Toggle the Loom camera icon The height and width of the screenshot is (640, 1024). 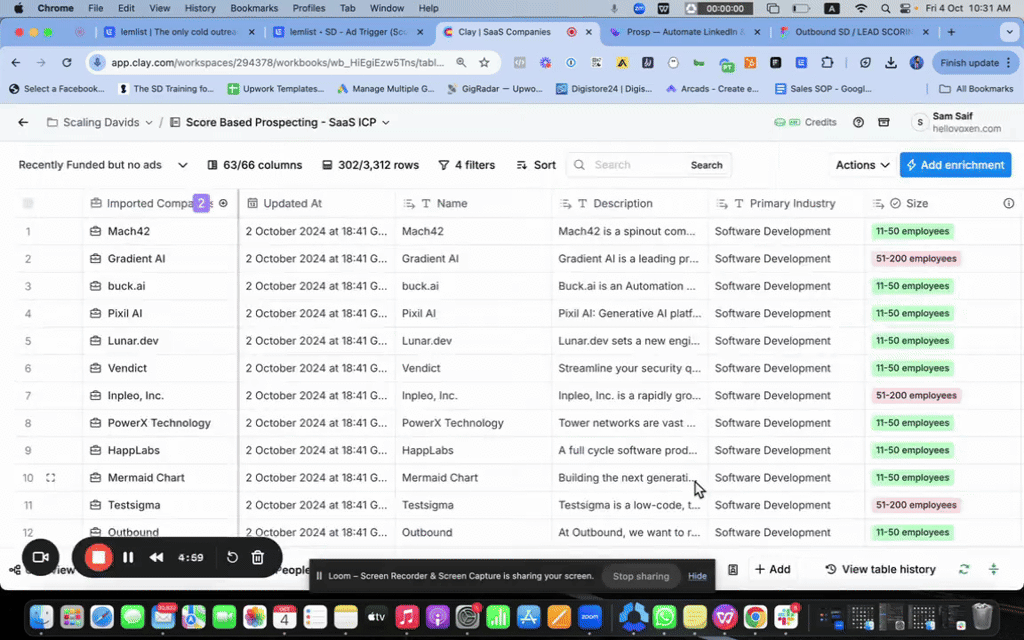40,557
